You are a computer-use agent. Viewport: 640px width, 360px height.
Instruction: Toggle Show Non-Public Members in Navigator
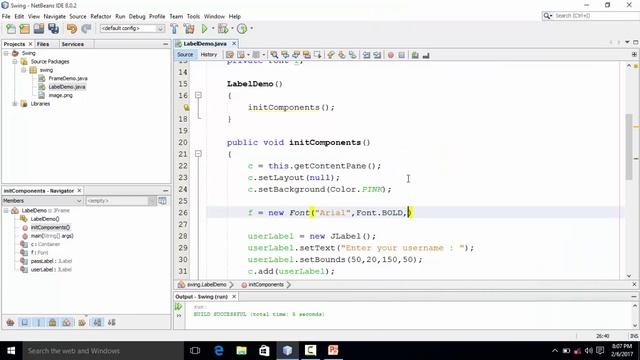click(53, 322)
